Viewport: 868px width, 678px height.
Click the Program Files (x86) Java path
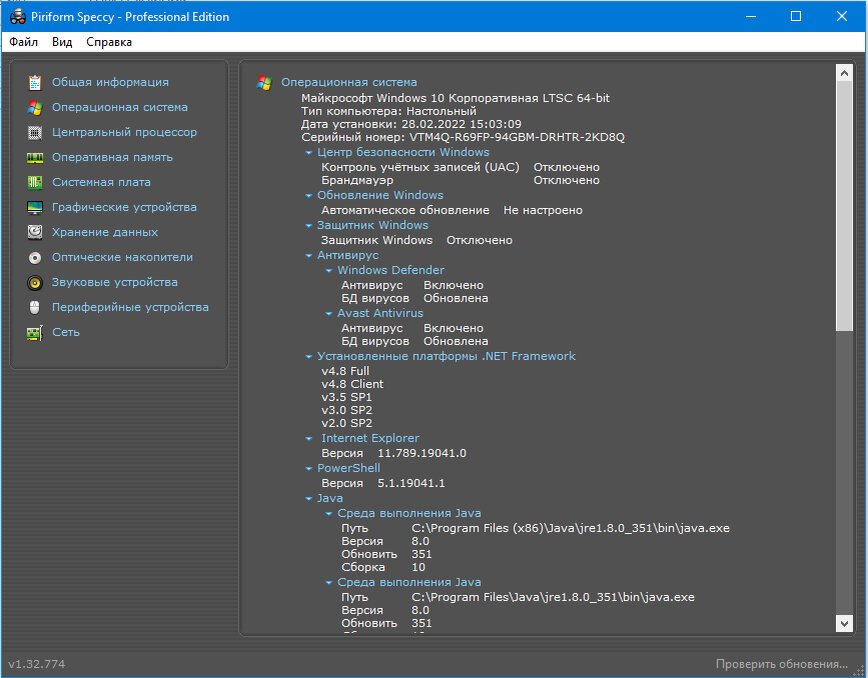(571, 528)
